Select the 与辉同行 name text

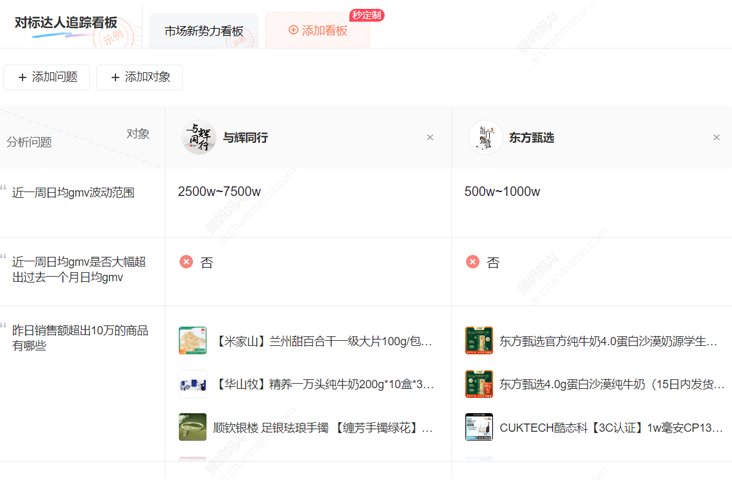click(246, 138)
